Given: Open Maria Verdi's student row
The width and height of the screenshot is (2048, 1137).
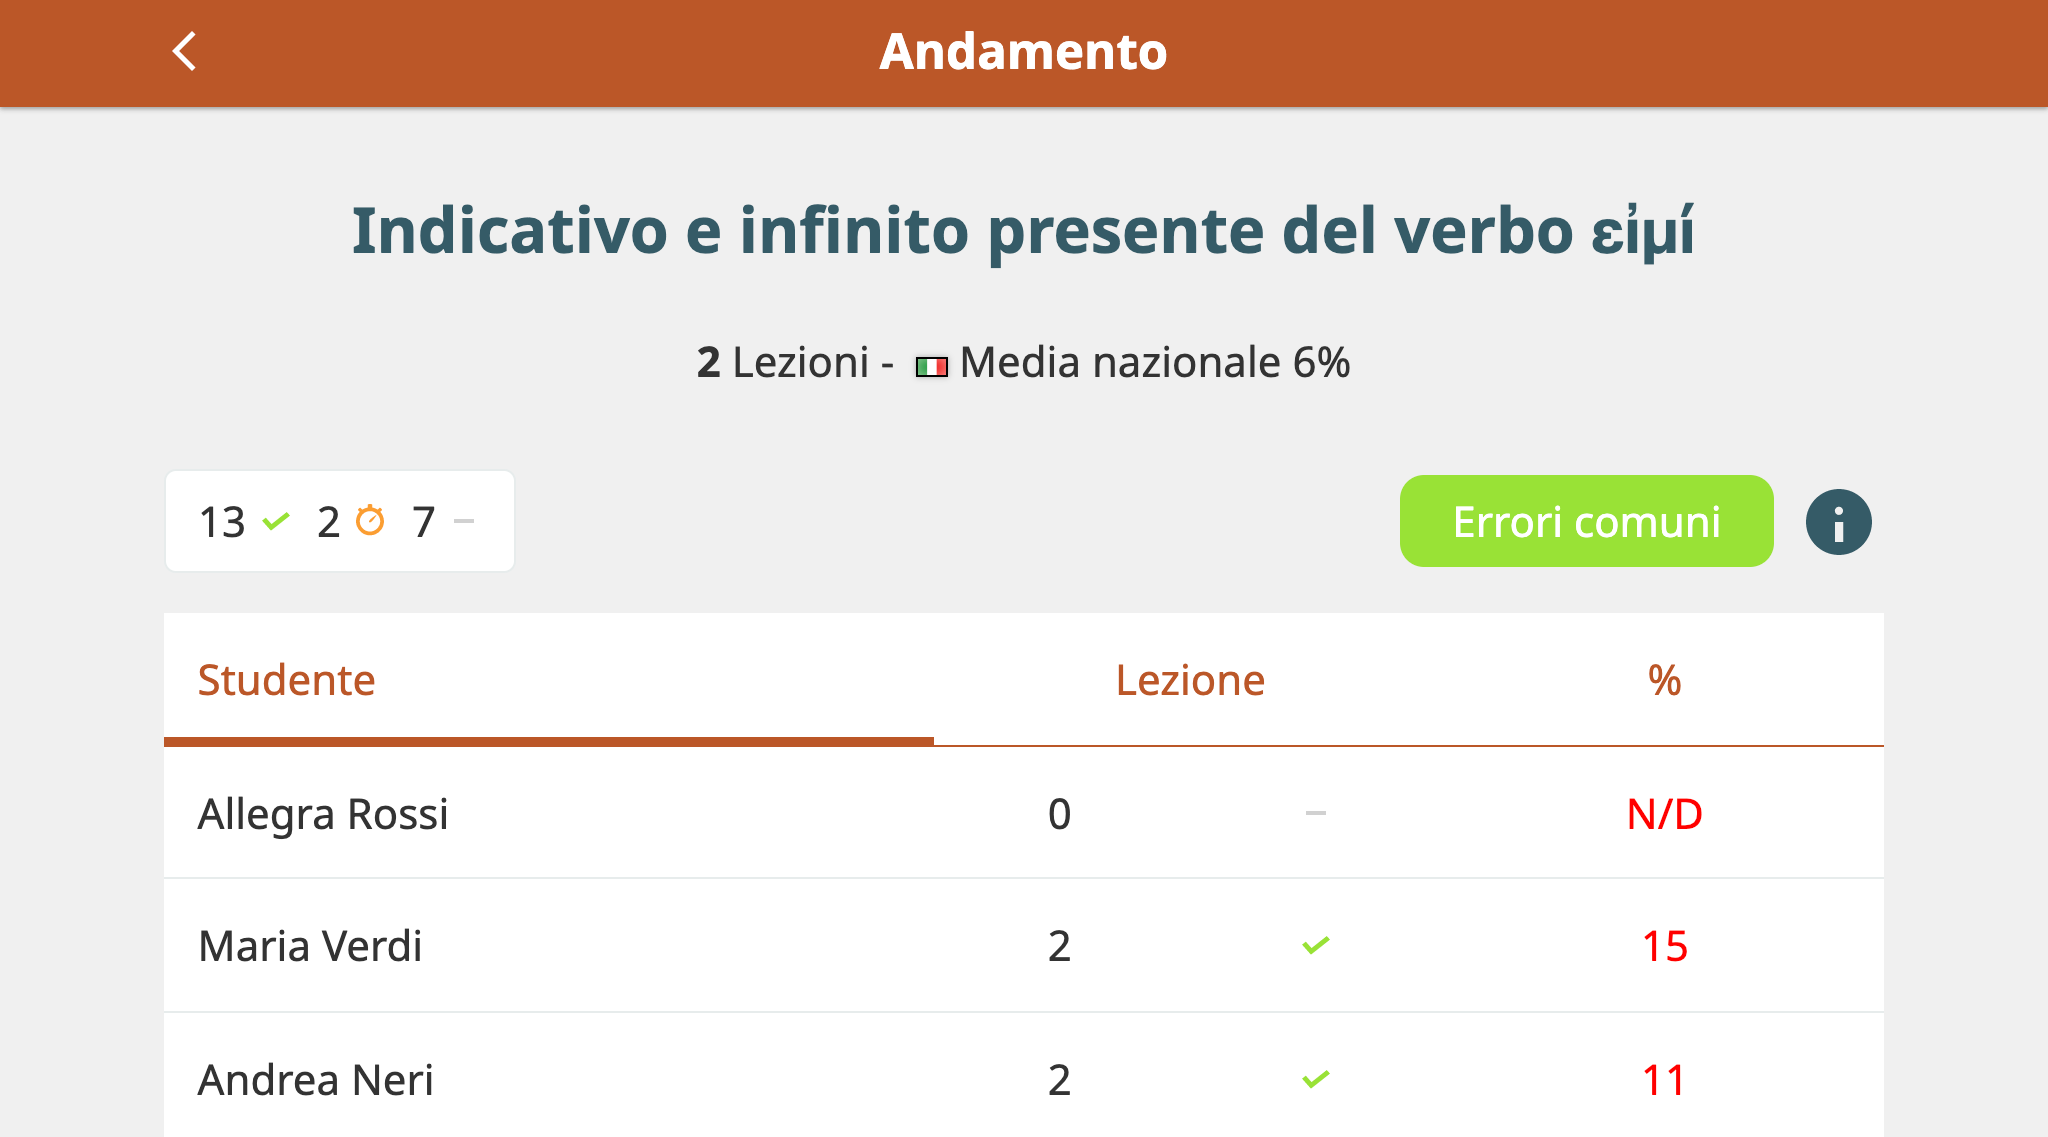Looking at the screenshot, I should click(x=1024, y=946).
